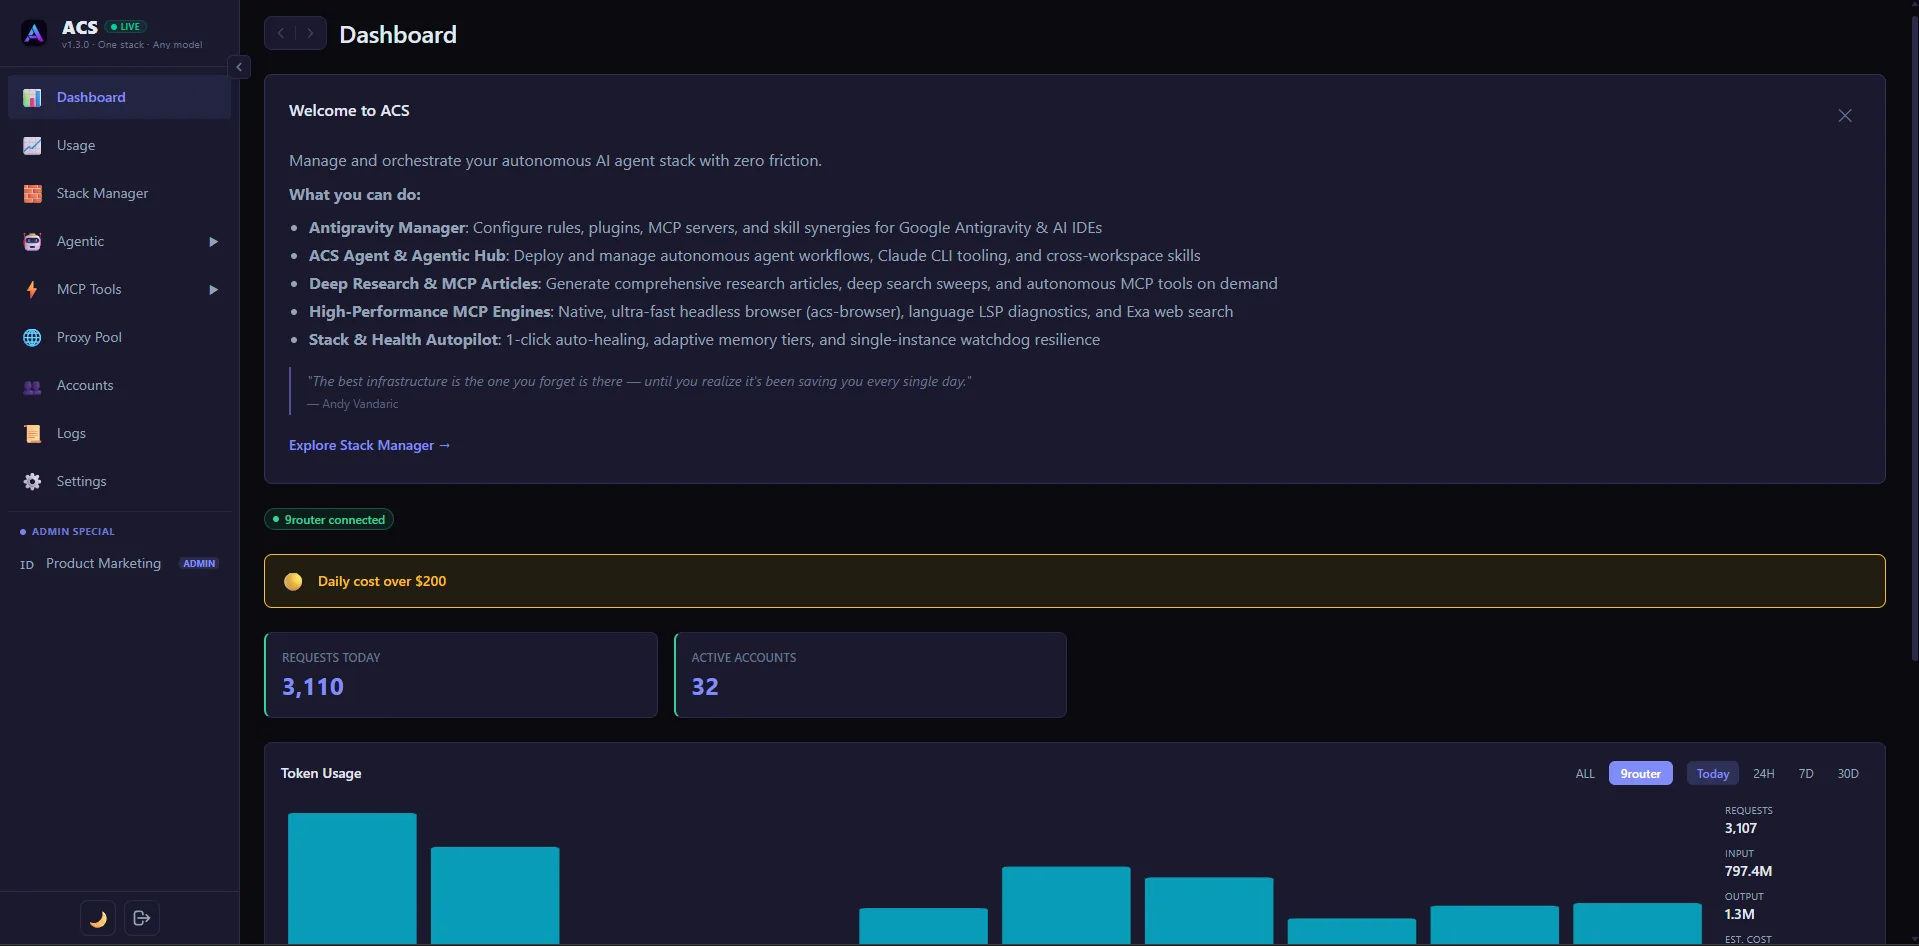Click the Agentic robot icon
Image resolution: width=1919 pixels, height=946 pixels.
point(32,242)
